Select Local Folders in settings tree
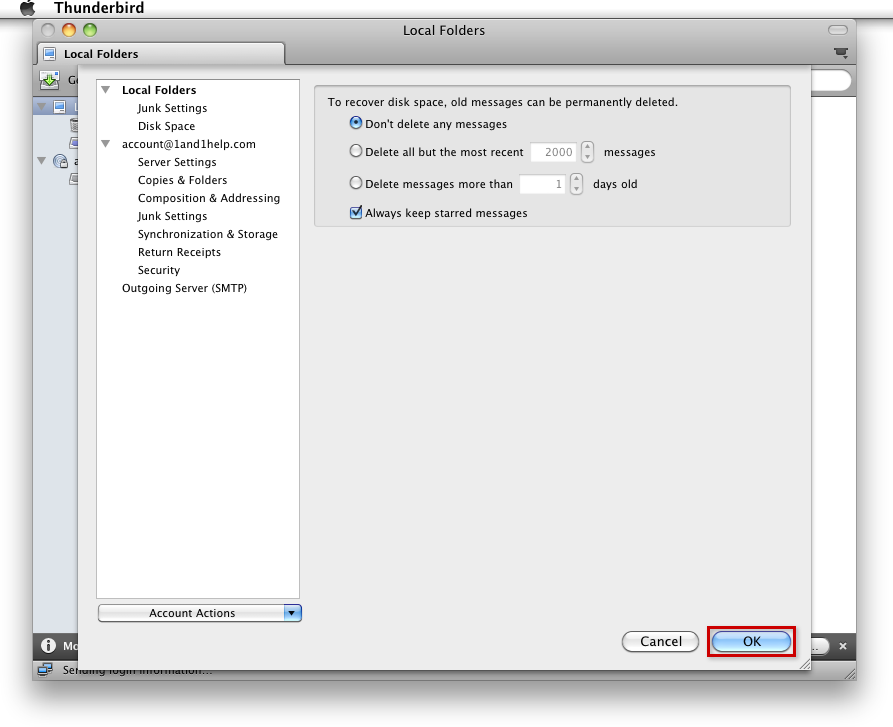 159,90
